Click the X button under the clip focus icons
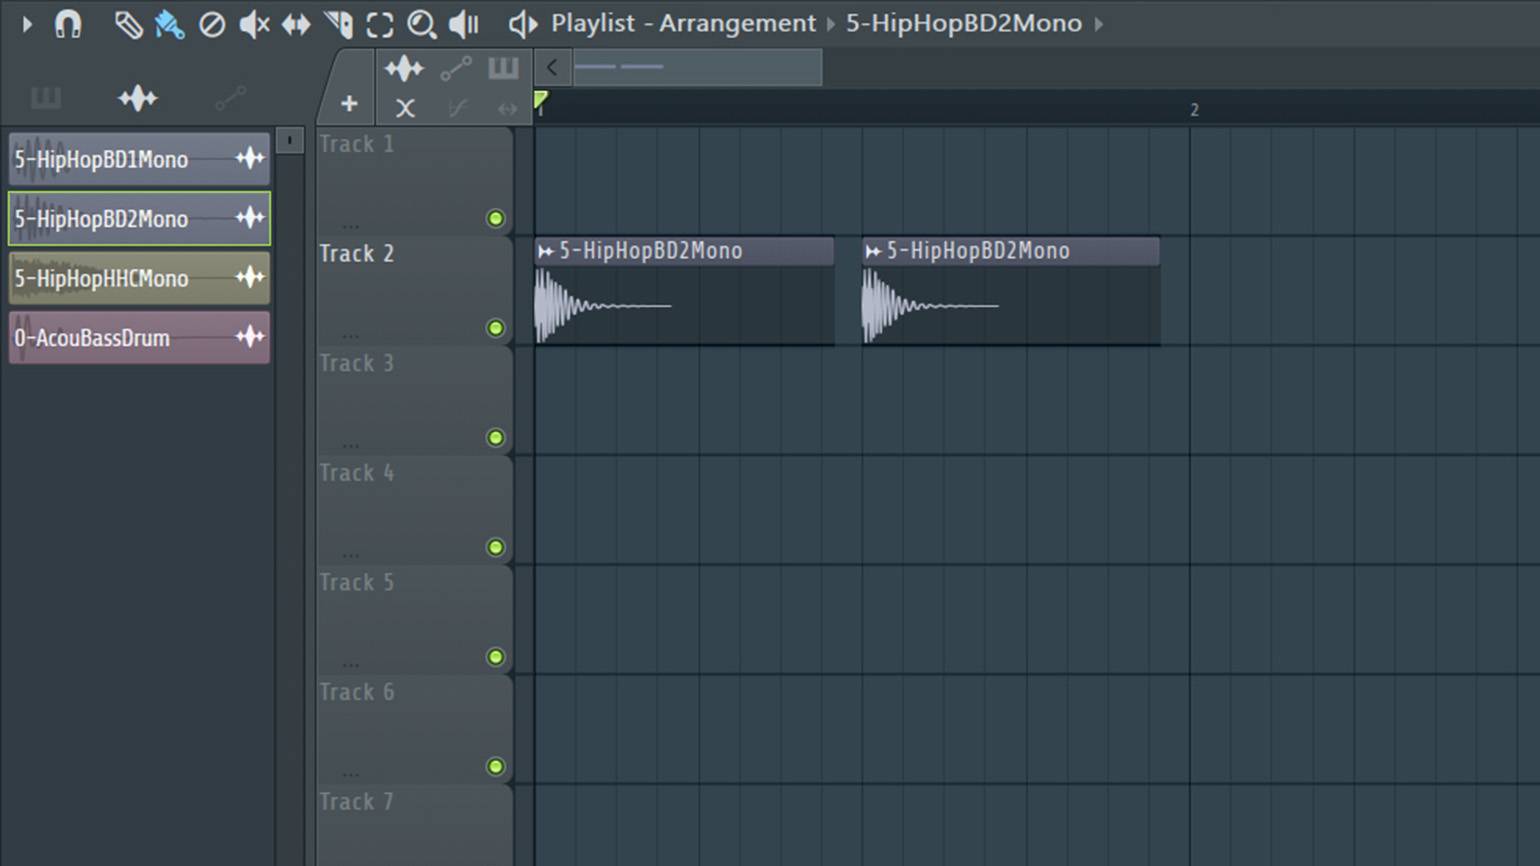Screen dimensions: 1540x866 405,108
